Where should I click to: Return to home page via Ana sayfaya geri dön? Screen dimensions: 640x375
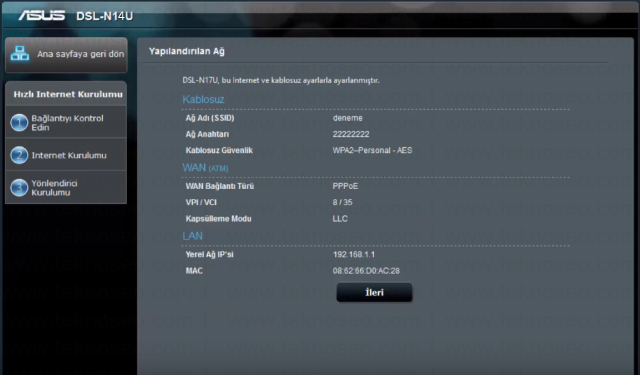[66, 55]
